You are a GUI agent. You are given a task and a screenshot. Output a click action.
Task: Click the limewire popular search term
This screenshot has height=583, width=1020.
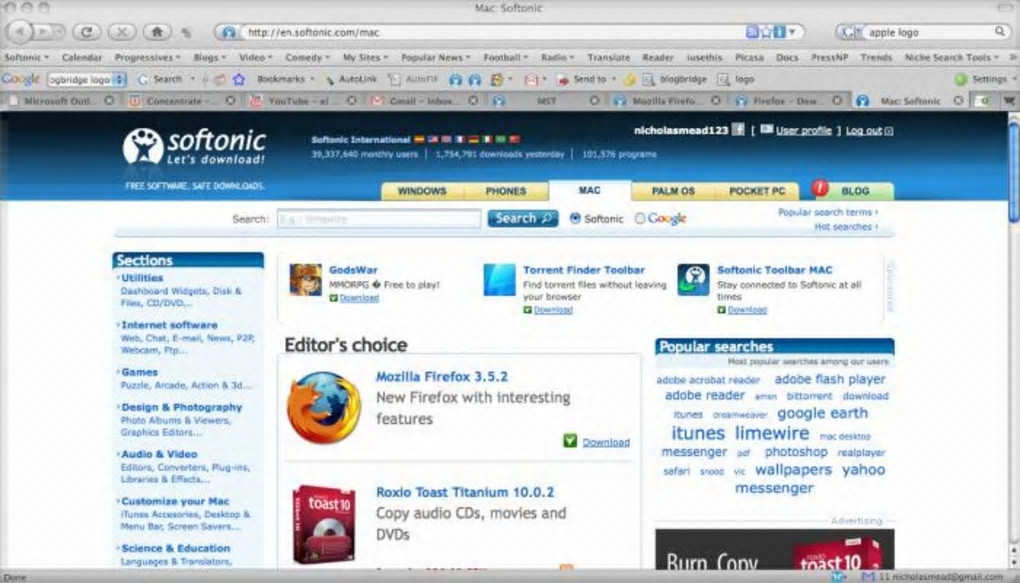(x=772, y=433)
